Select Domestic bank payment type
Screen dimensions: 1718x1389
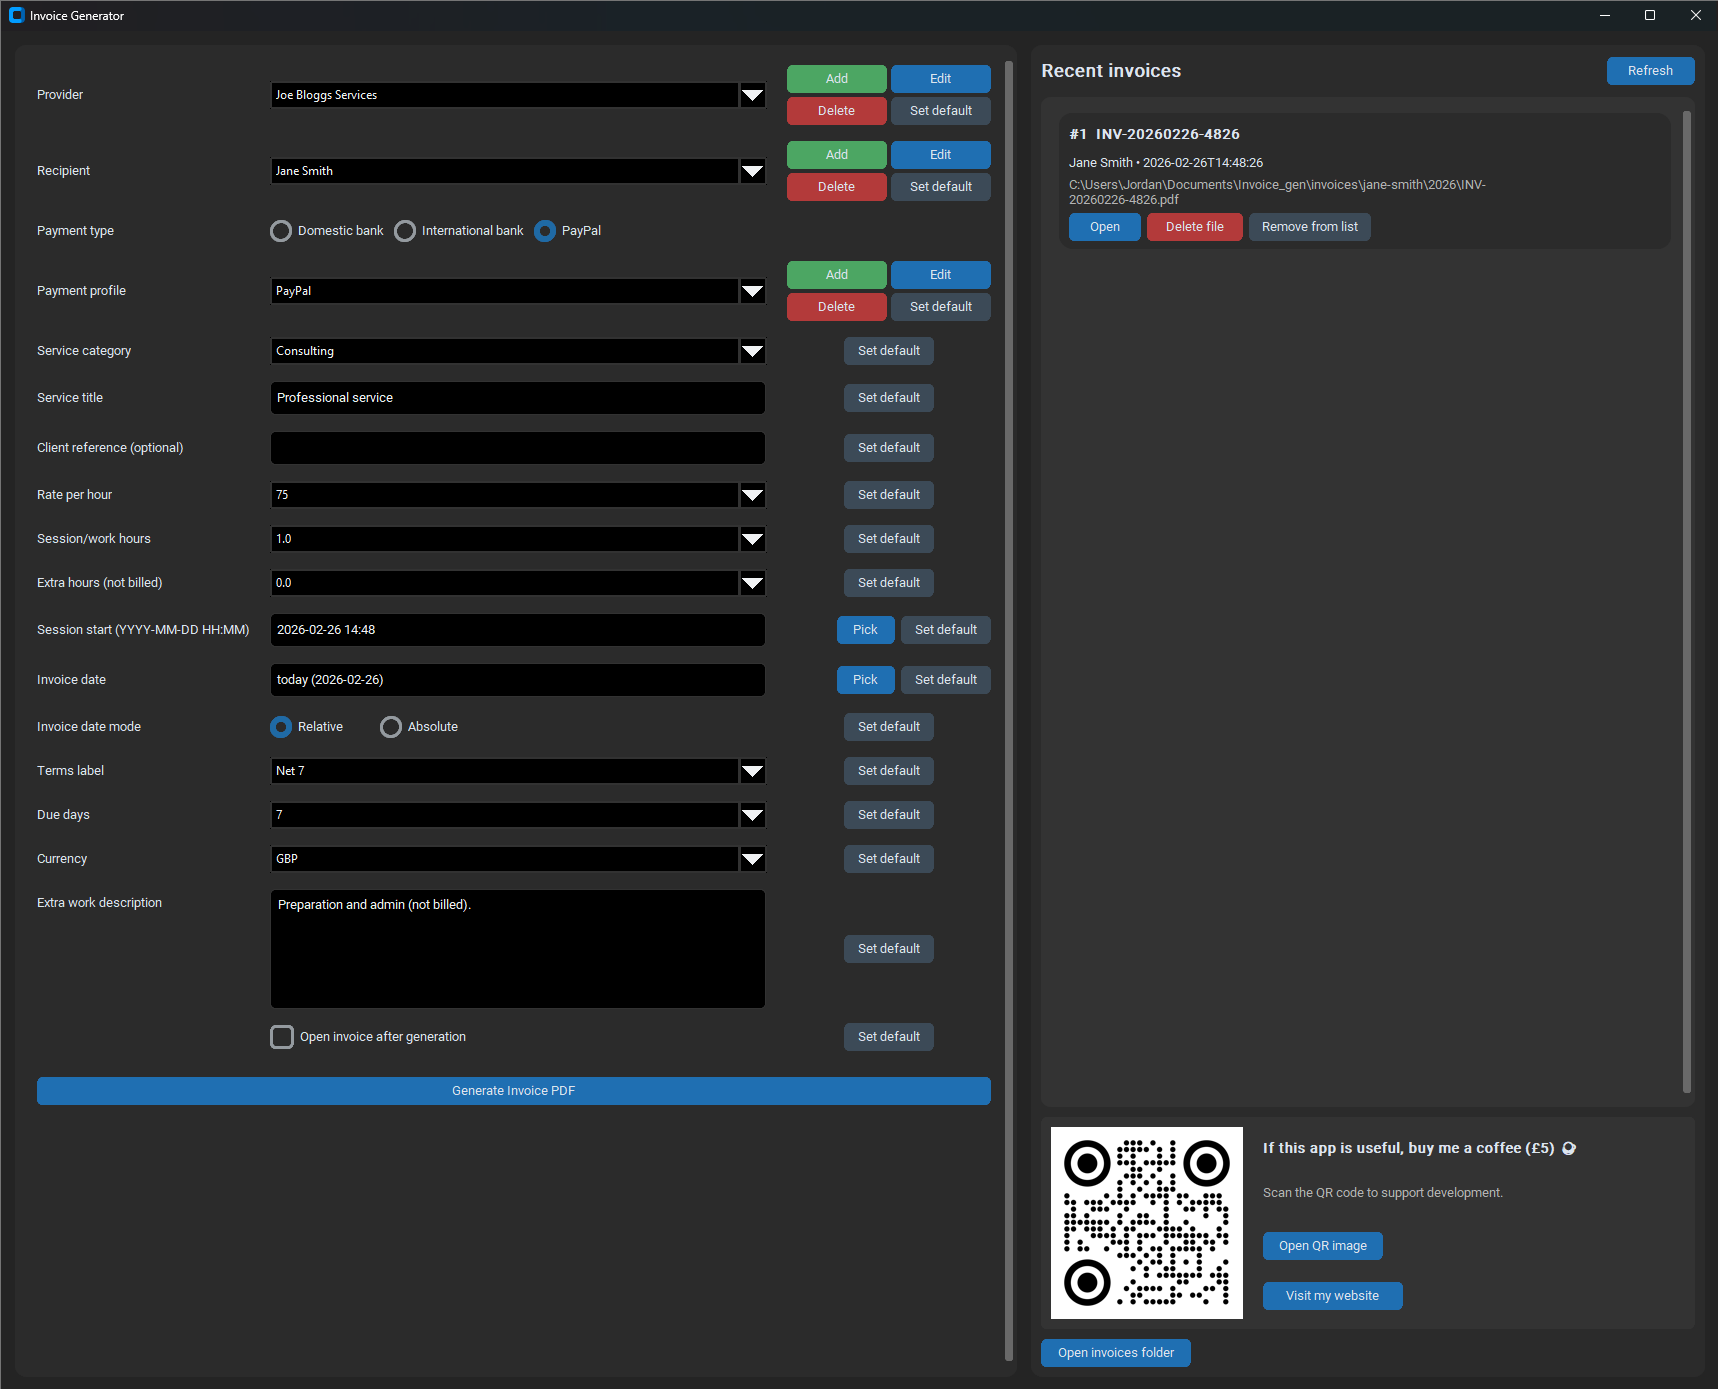click(x=281, y=231)
